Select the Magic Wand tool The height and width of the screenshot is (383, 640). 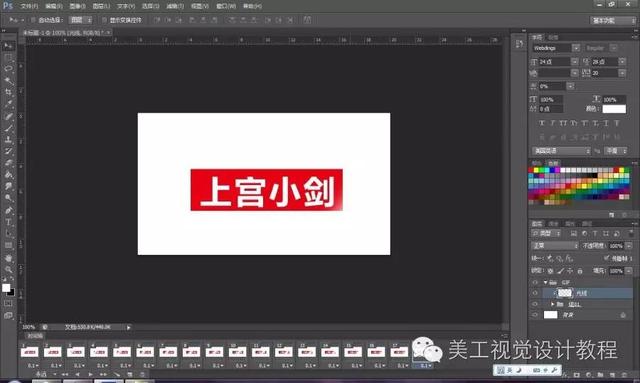pos(8,80)
